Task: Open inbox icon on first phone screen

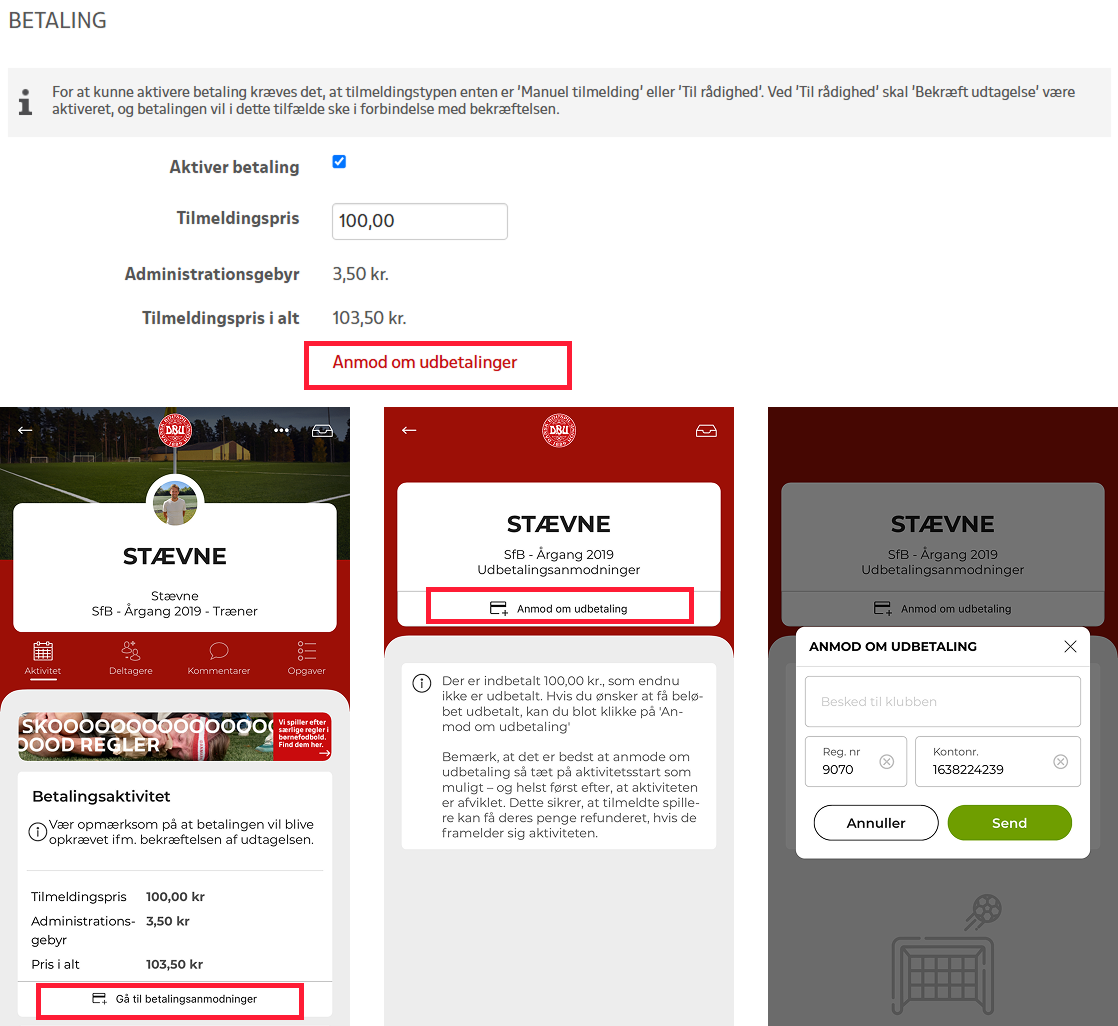Action: point(322,431)
